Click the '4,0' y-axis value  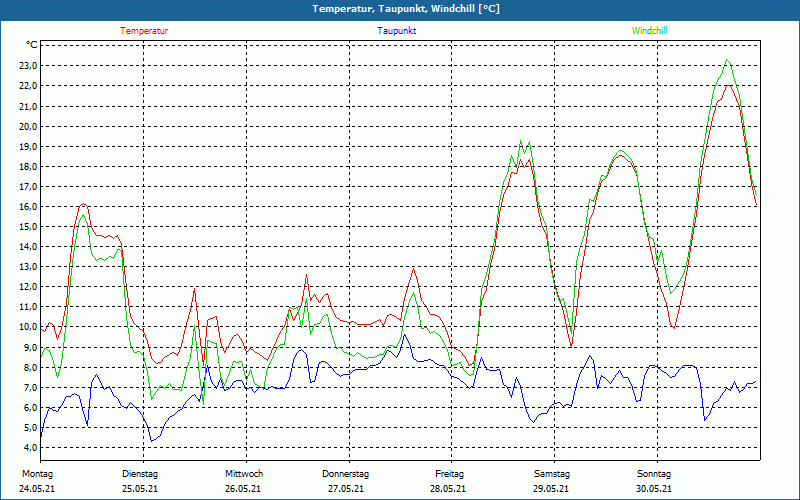[x=30, y=447]
